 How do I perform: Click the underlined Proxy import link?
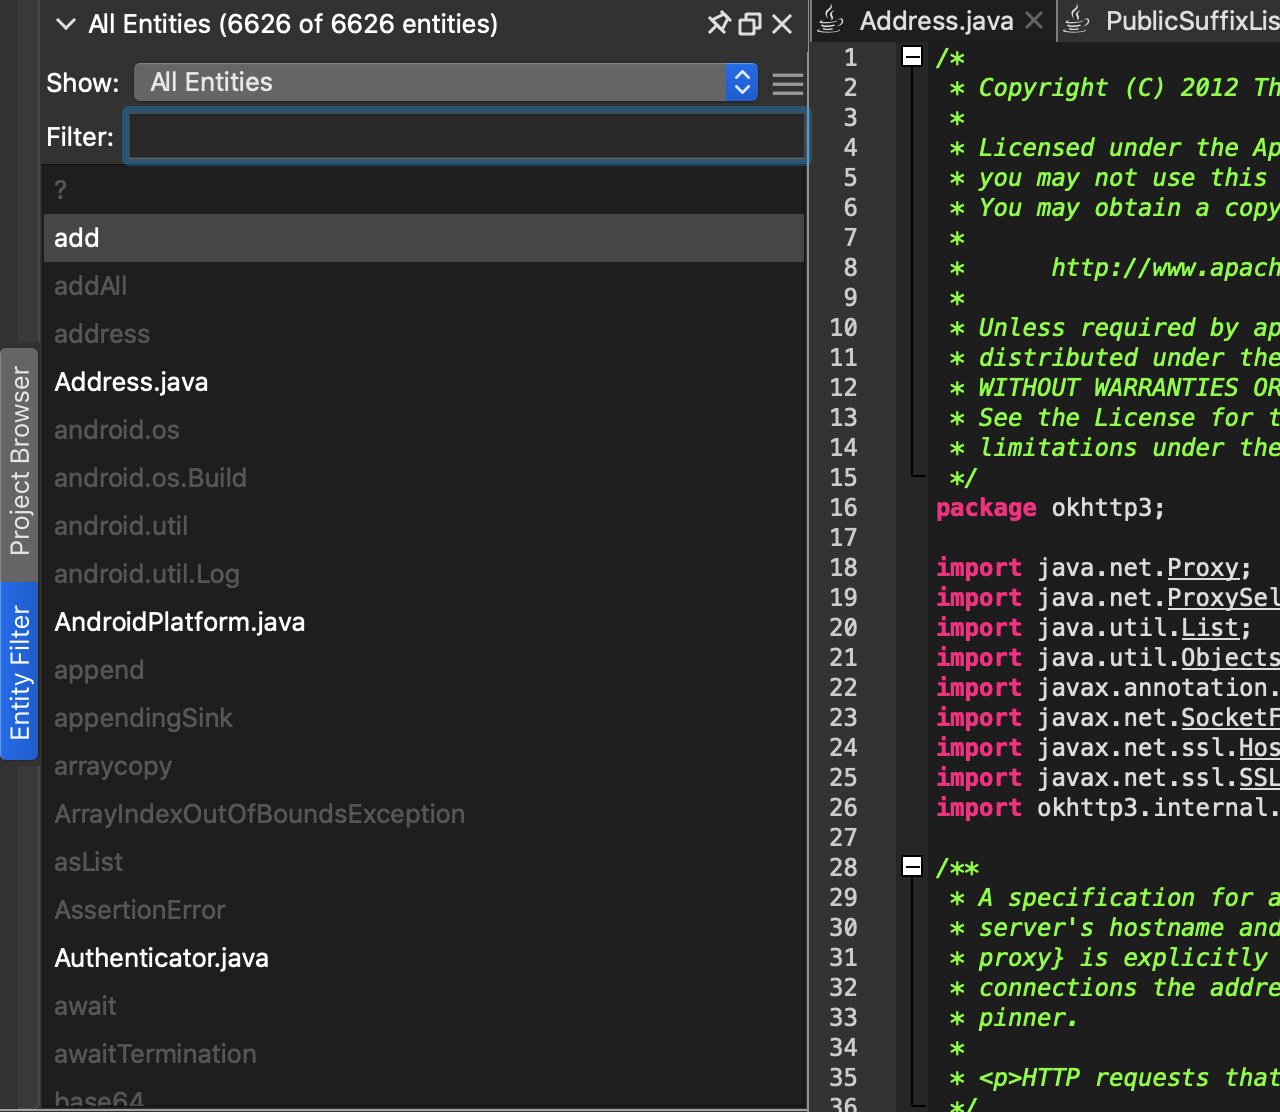click(1203, 568)
